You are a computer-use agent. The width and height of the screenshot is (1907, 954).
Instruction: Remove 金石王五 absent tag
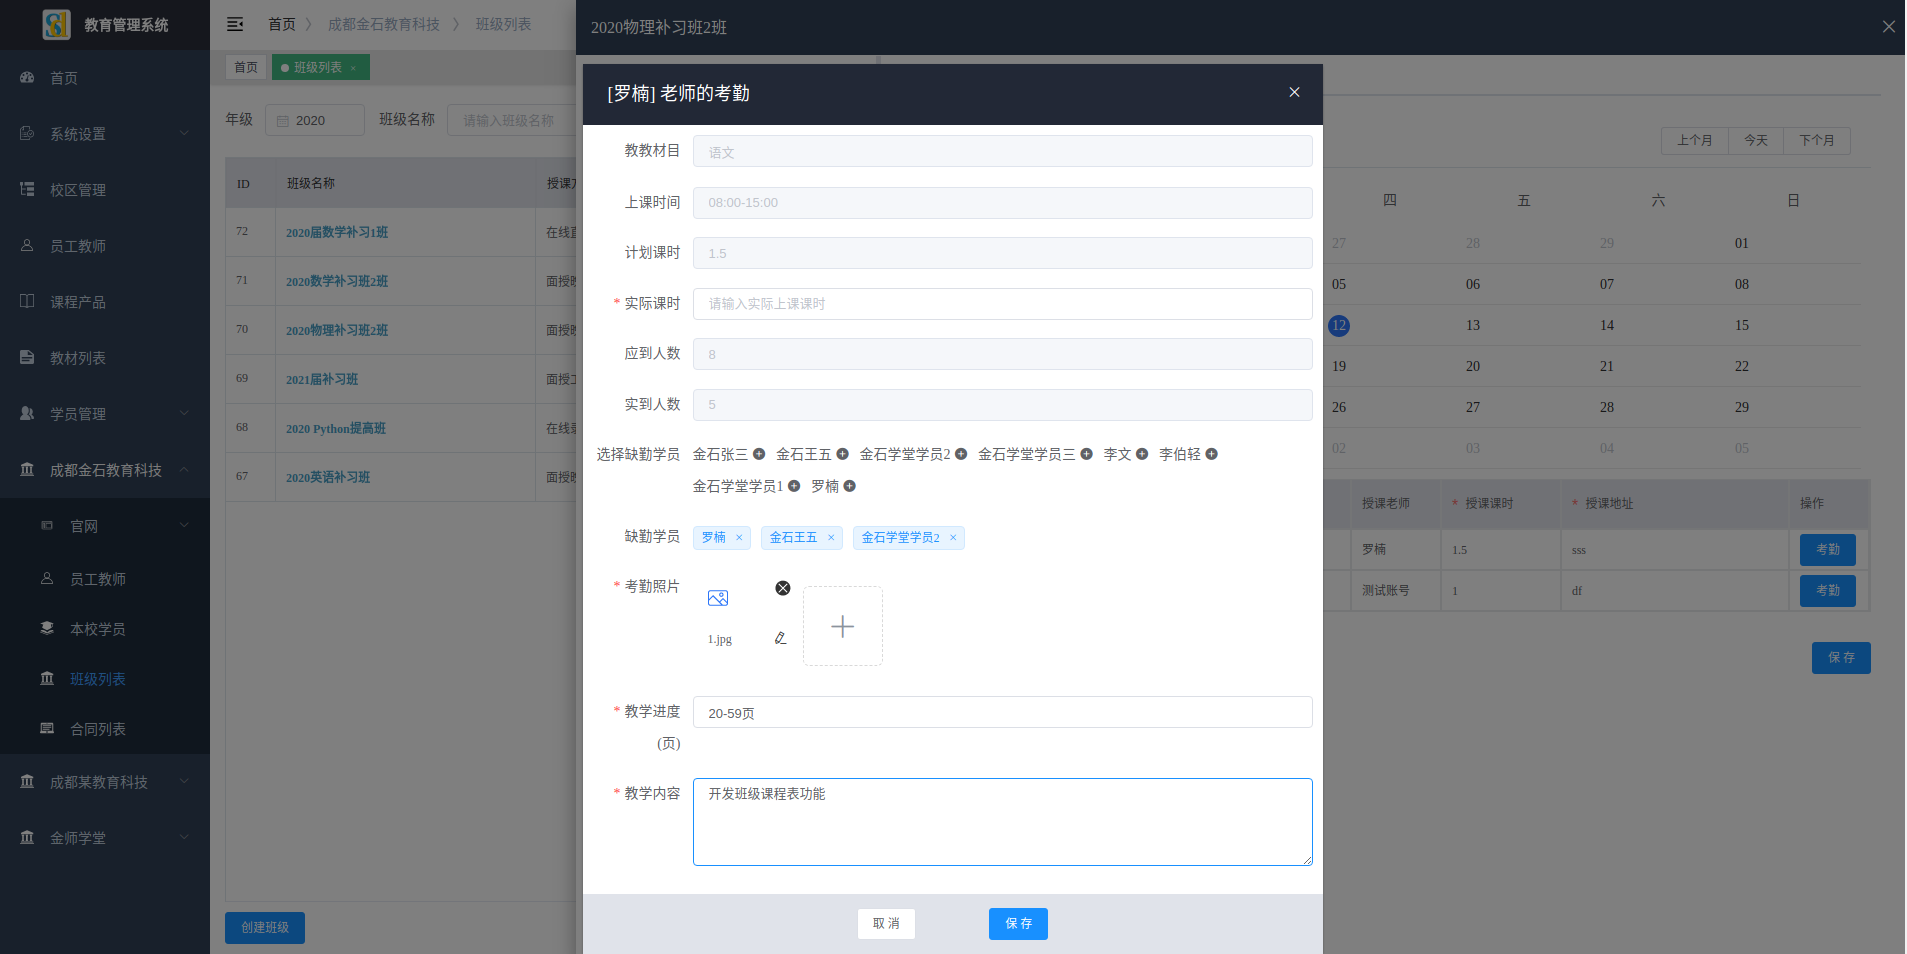pyautogui.click(x=831, y=538)
